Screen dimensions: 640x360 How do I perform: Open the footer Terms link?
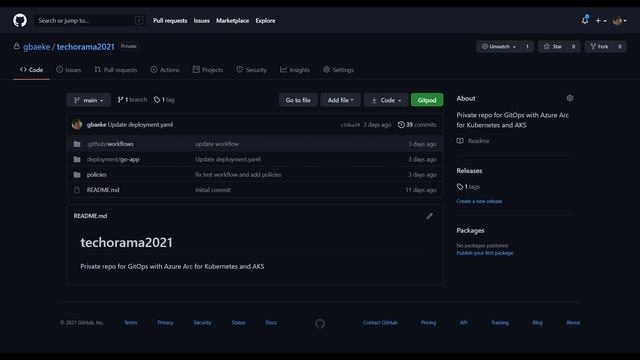click(131, 322)
